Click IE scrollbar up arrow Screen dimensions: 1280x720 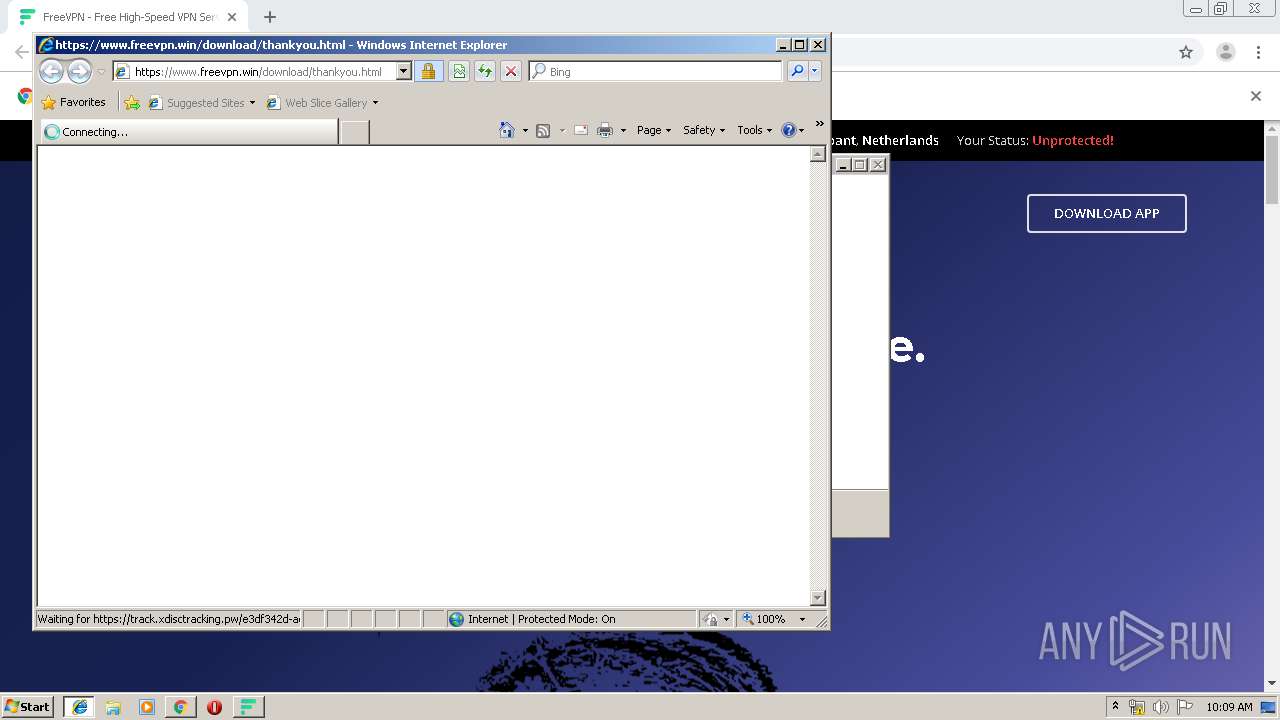[817, 155]
